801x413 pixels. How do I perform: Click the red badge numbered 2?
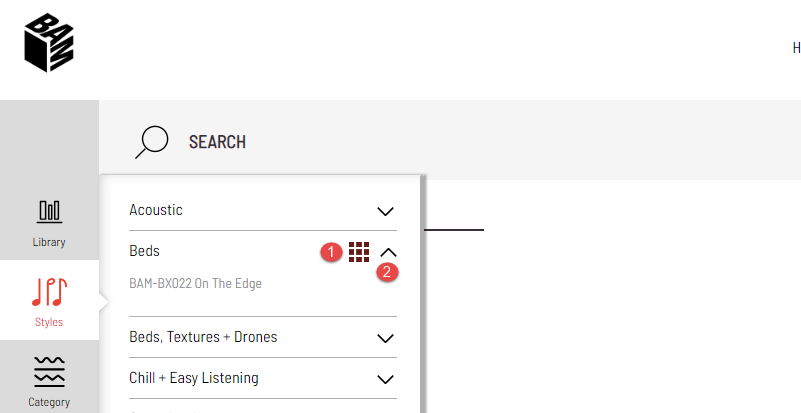pos(387,272)
